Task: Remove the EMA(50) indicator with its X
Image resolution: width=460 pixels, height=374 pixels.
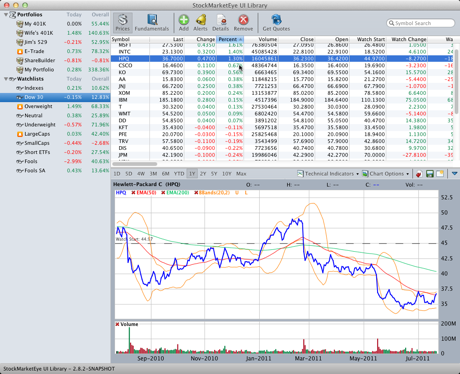Action: pos(133,193)
